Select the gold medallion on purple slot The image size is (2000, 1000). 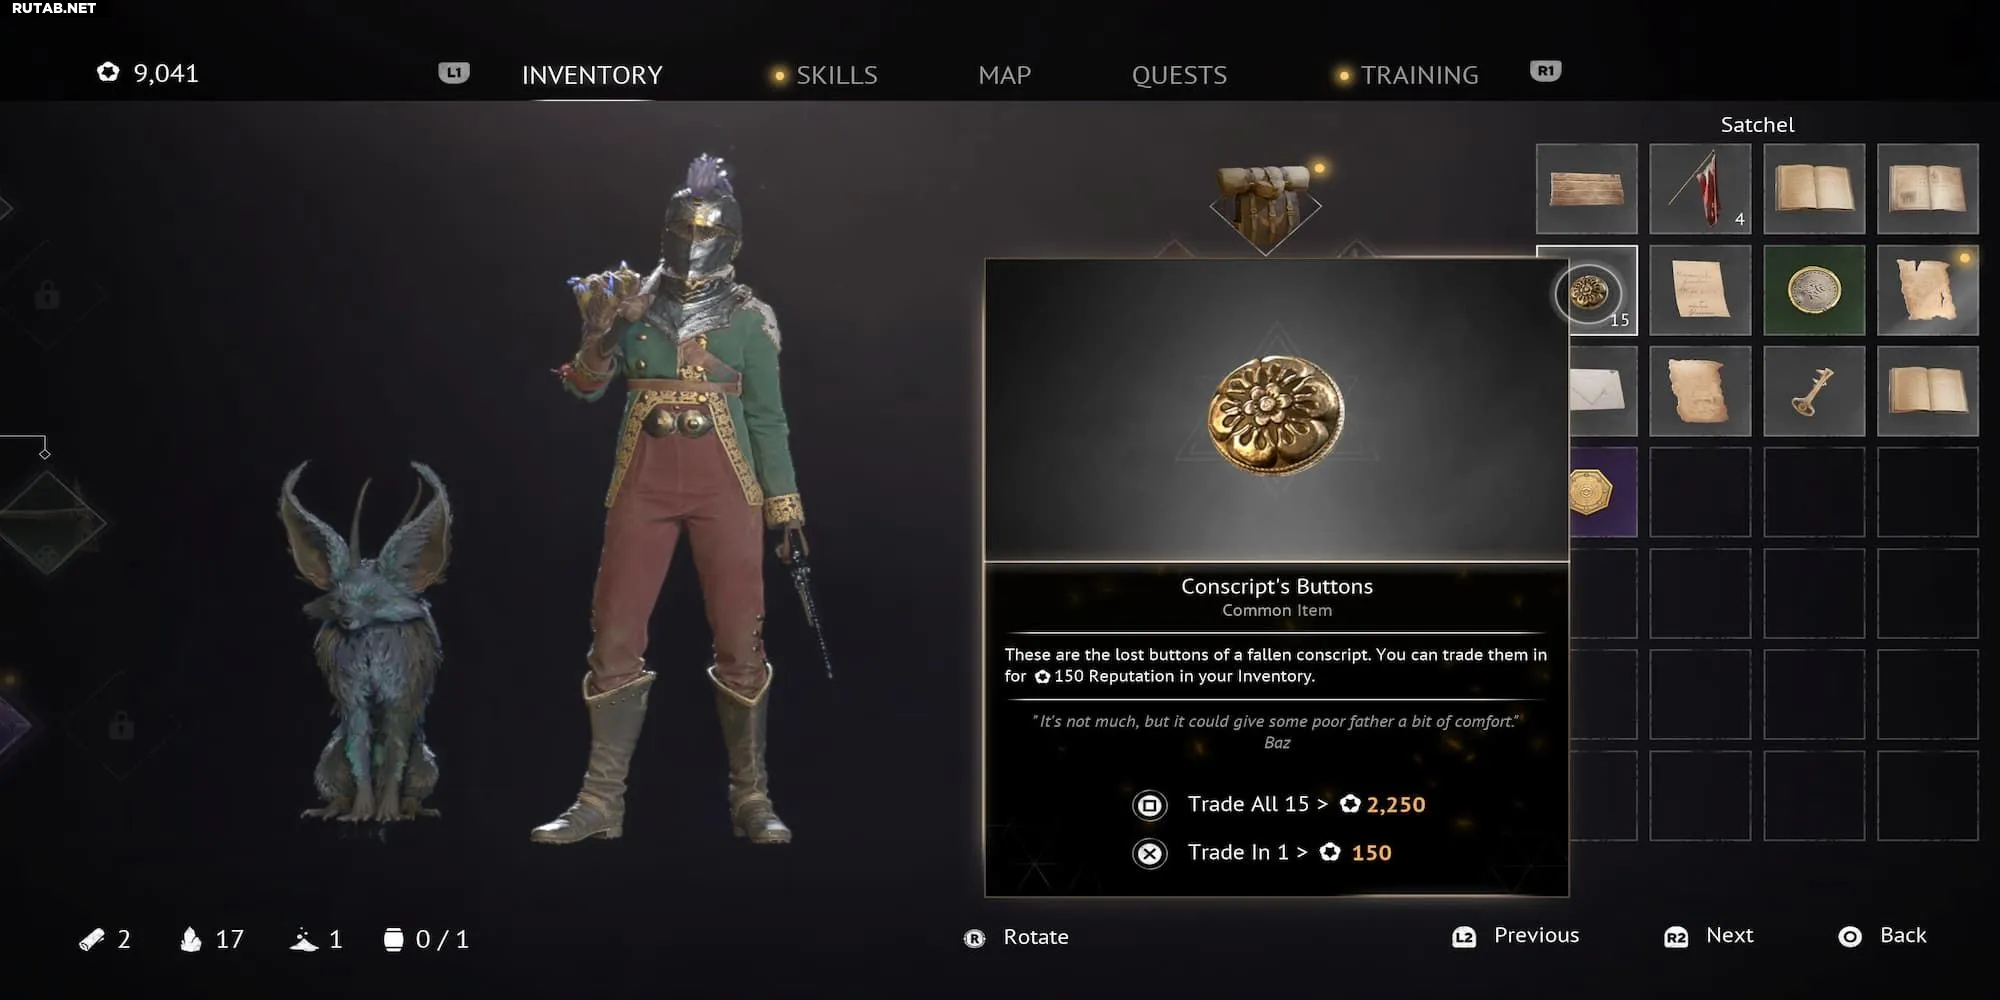(1603, 492)
